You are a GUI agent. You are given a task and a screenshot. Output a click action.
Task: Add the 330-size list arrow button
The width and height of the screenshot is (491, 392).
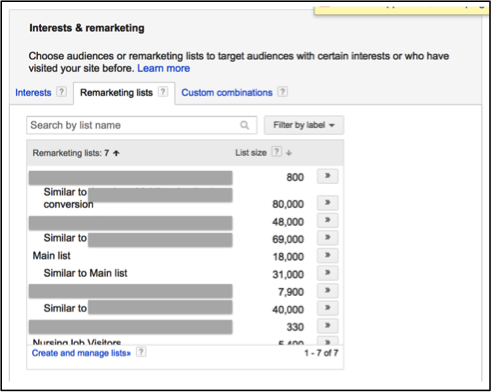pos(328,326)
